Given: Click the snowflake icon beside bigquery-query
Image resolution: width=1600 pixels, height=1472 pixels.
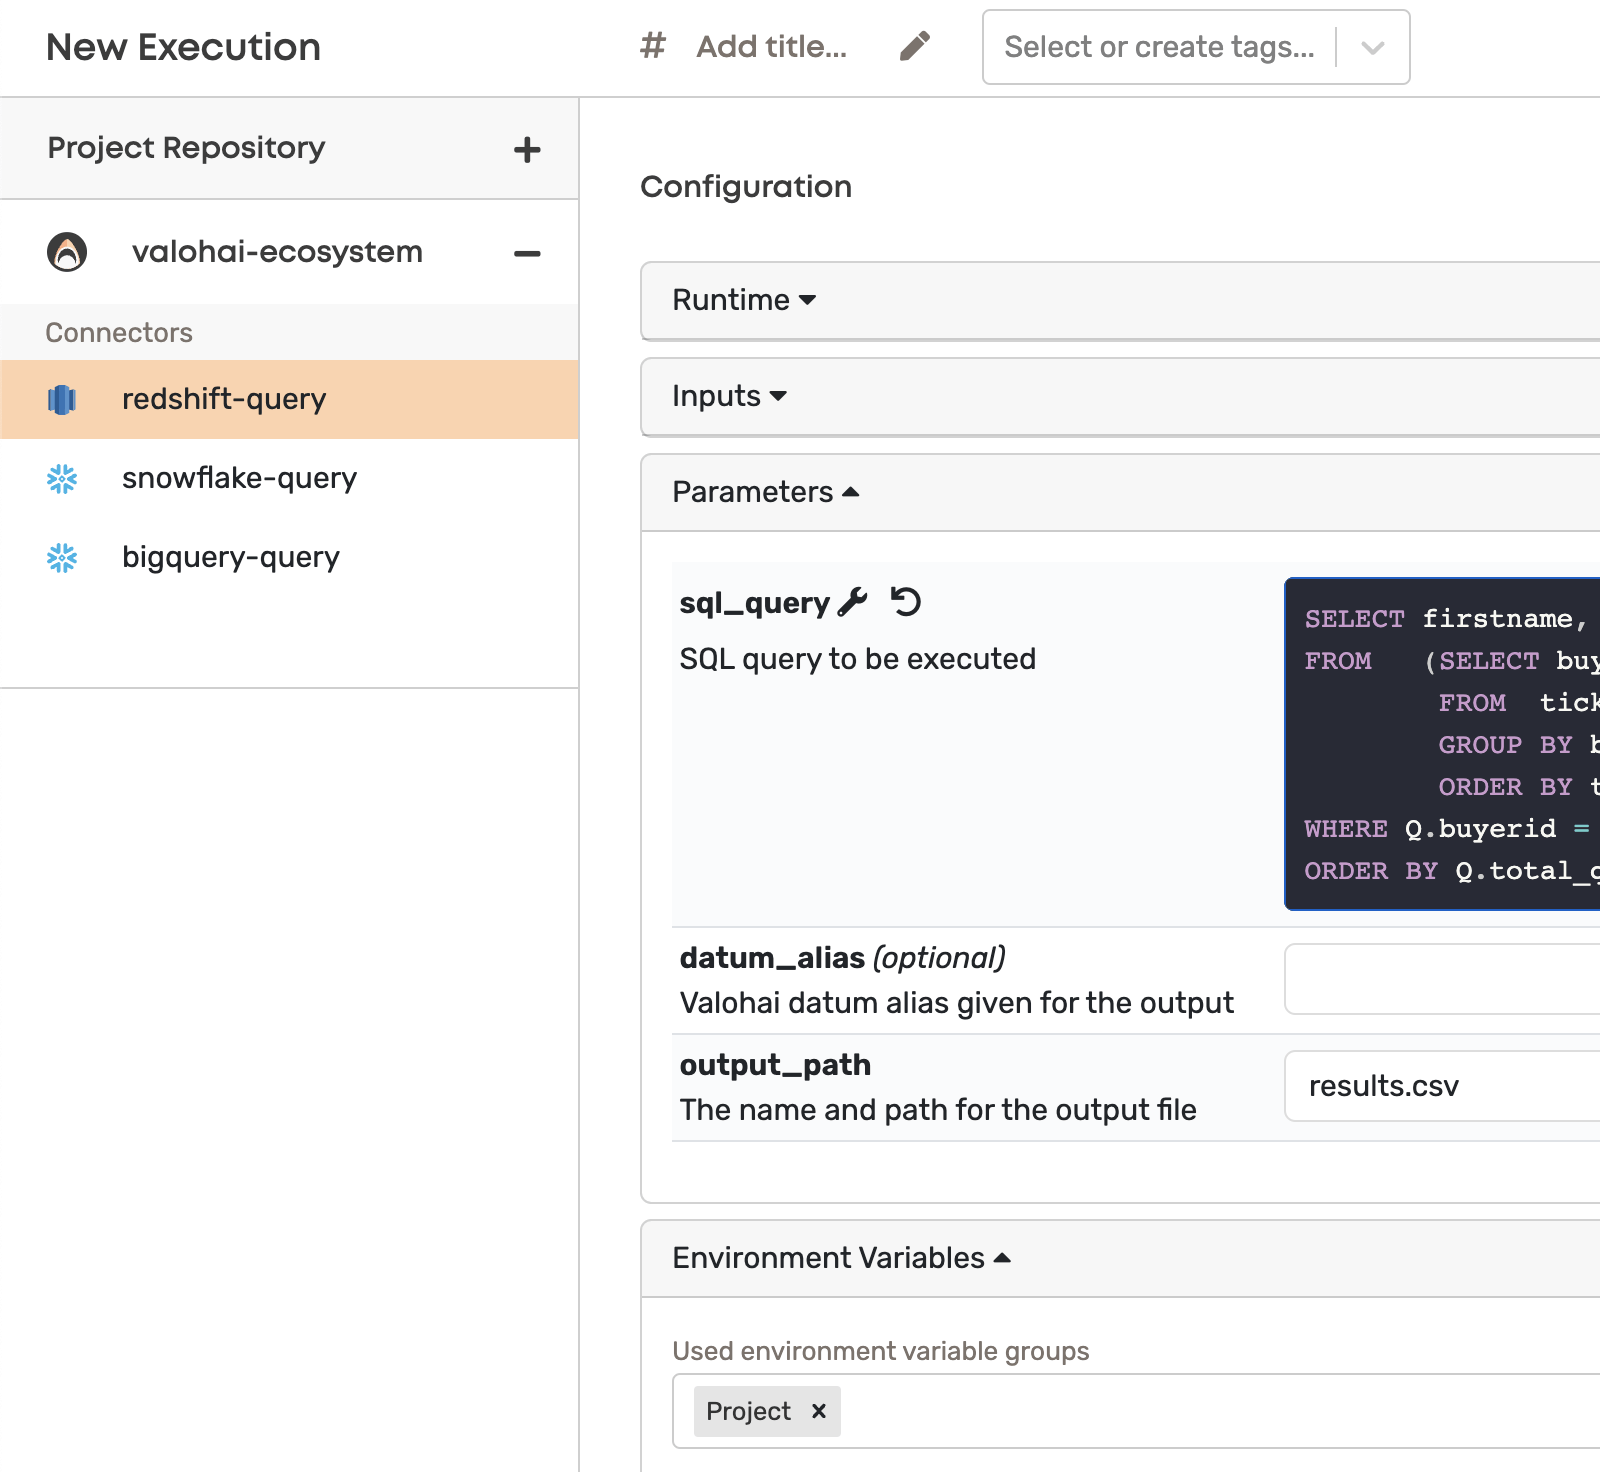Looking at the screenshot, I should [62, 558].
